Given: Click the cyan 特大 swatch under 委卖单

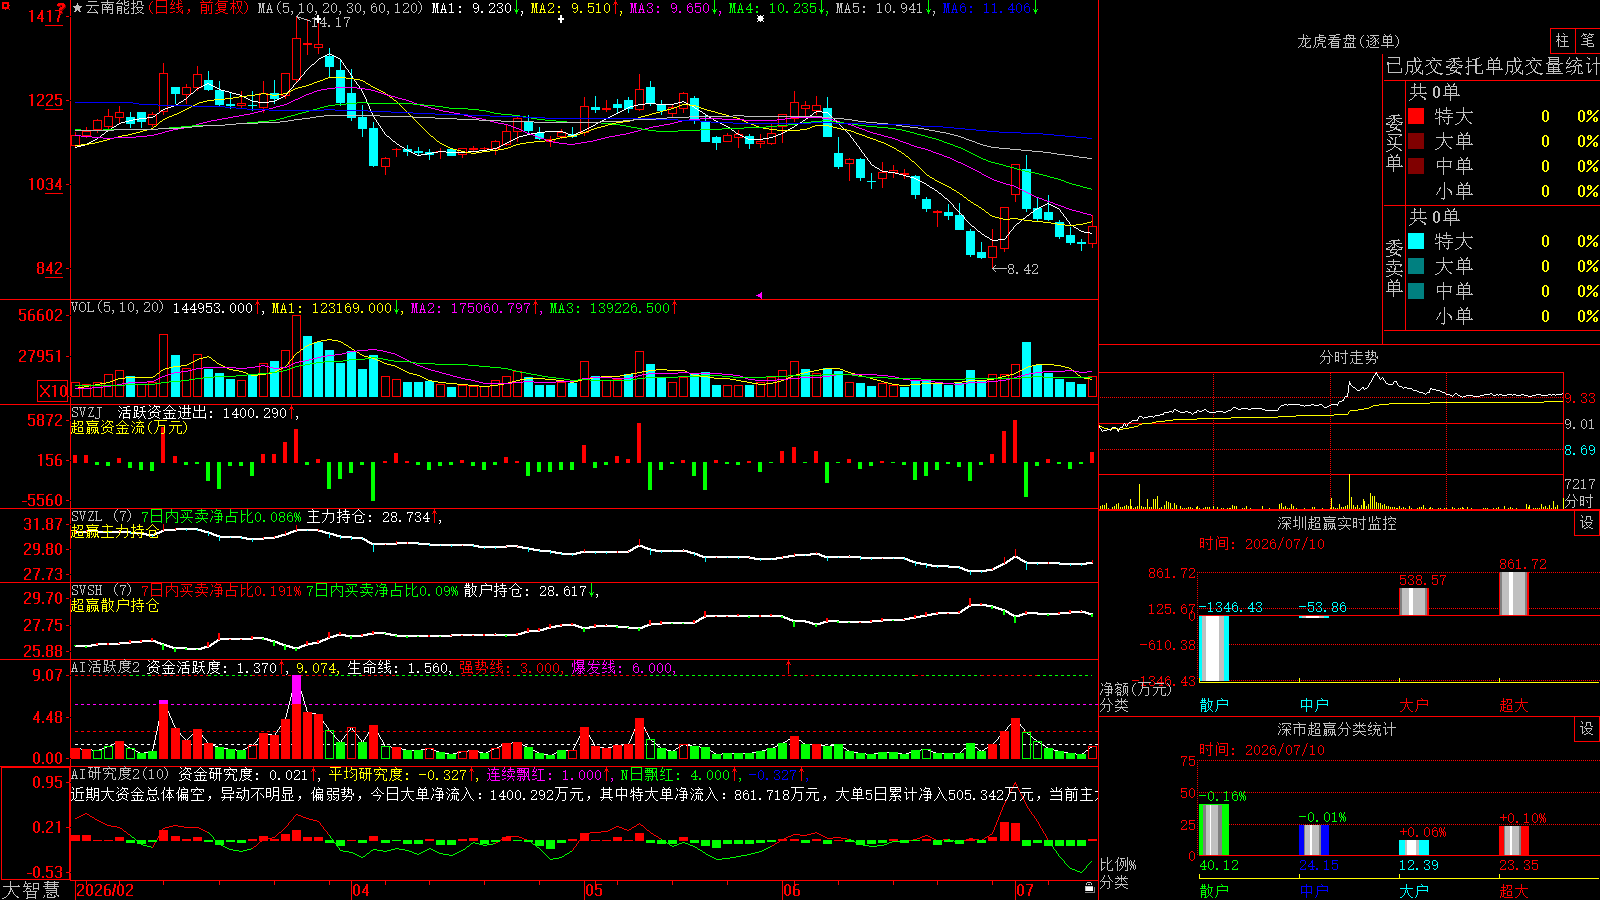Looking at the screenshot, I should pyautogui.click(x=1416, y=241).
